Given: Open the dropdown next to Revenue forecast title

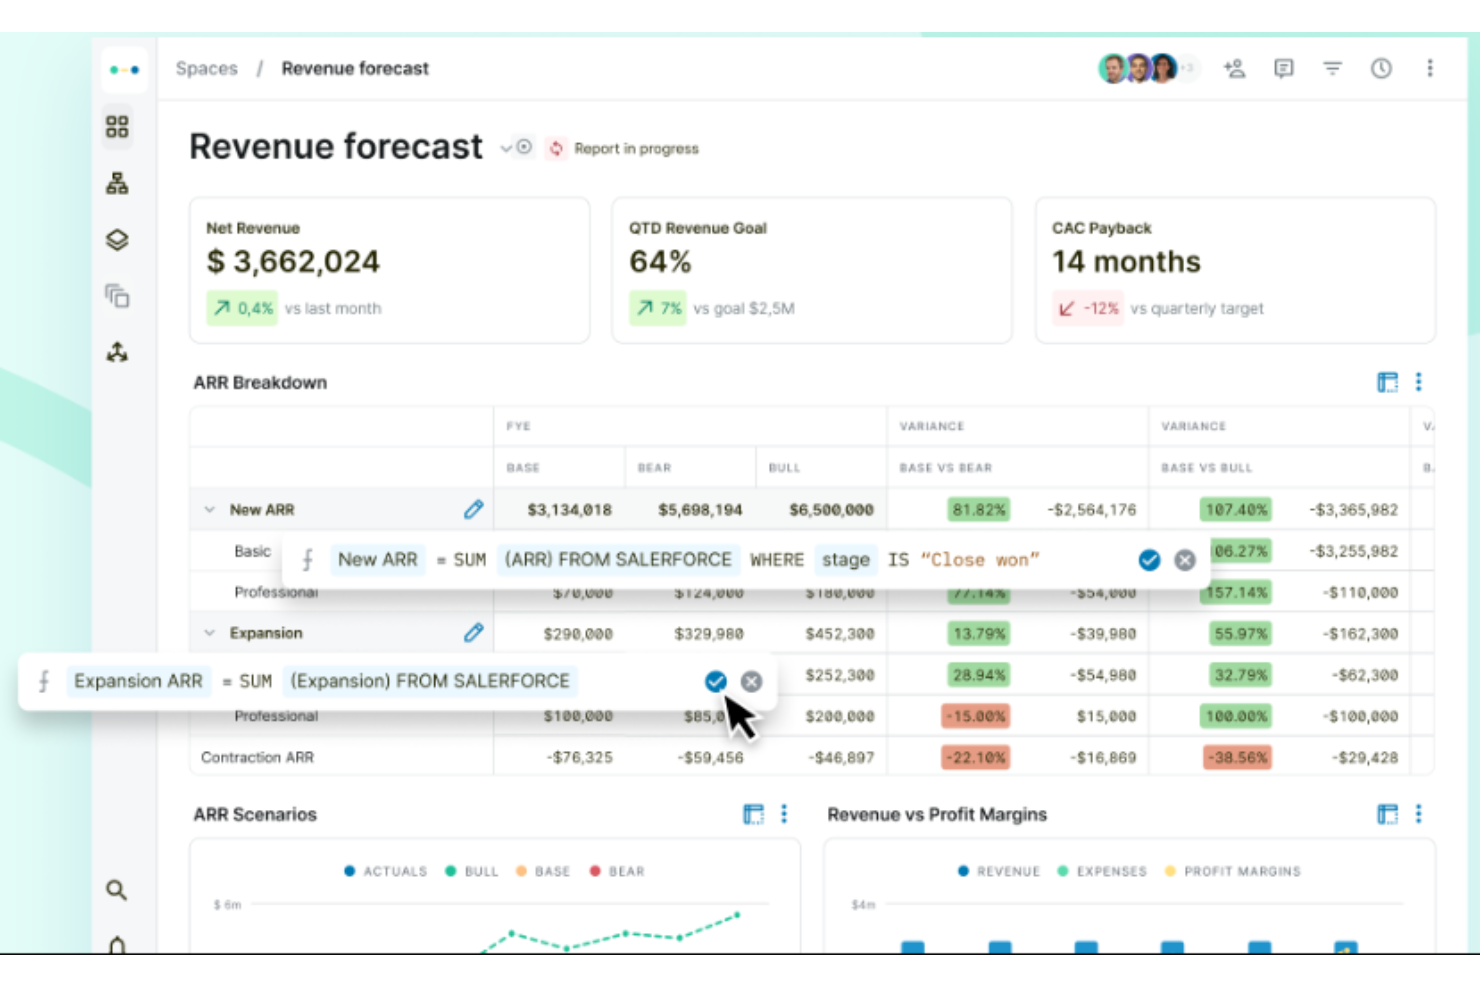Looking at the screenshot, I should click(x=507, y=147).
